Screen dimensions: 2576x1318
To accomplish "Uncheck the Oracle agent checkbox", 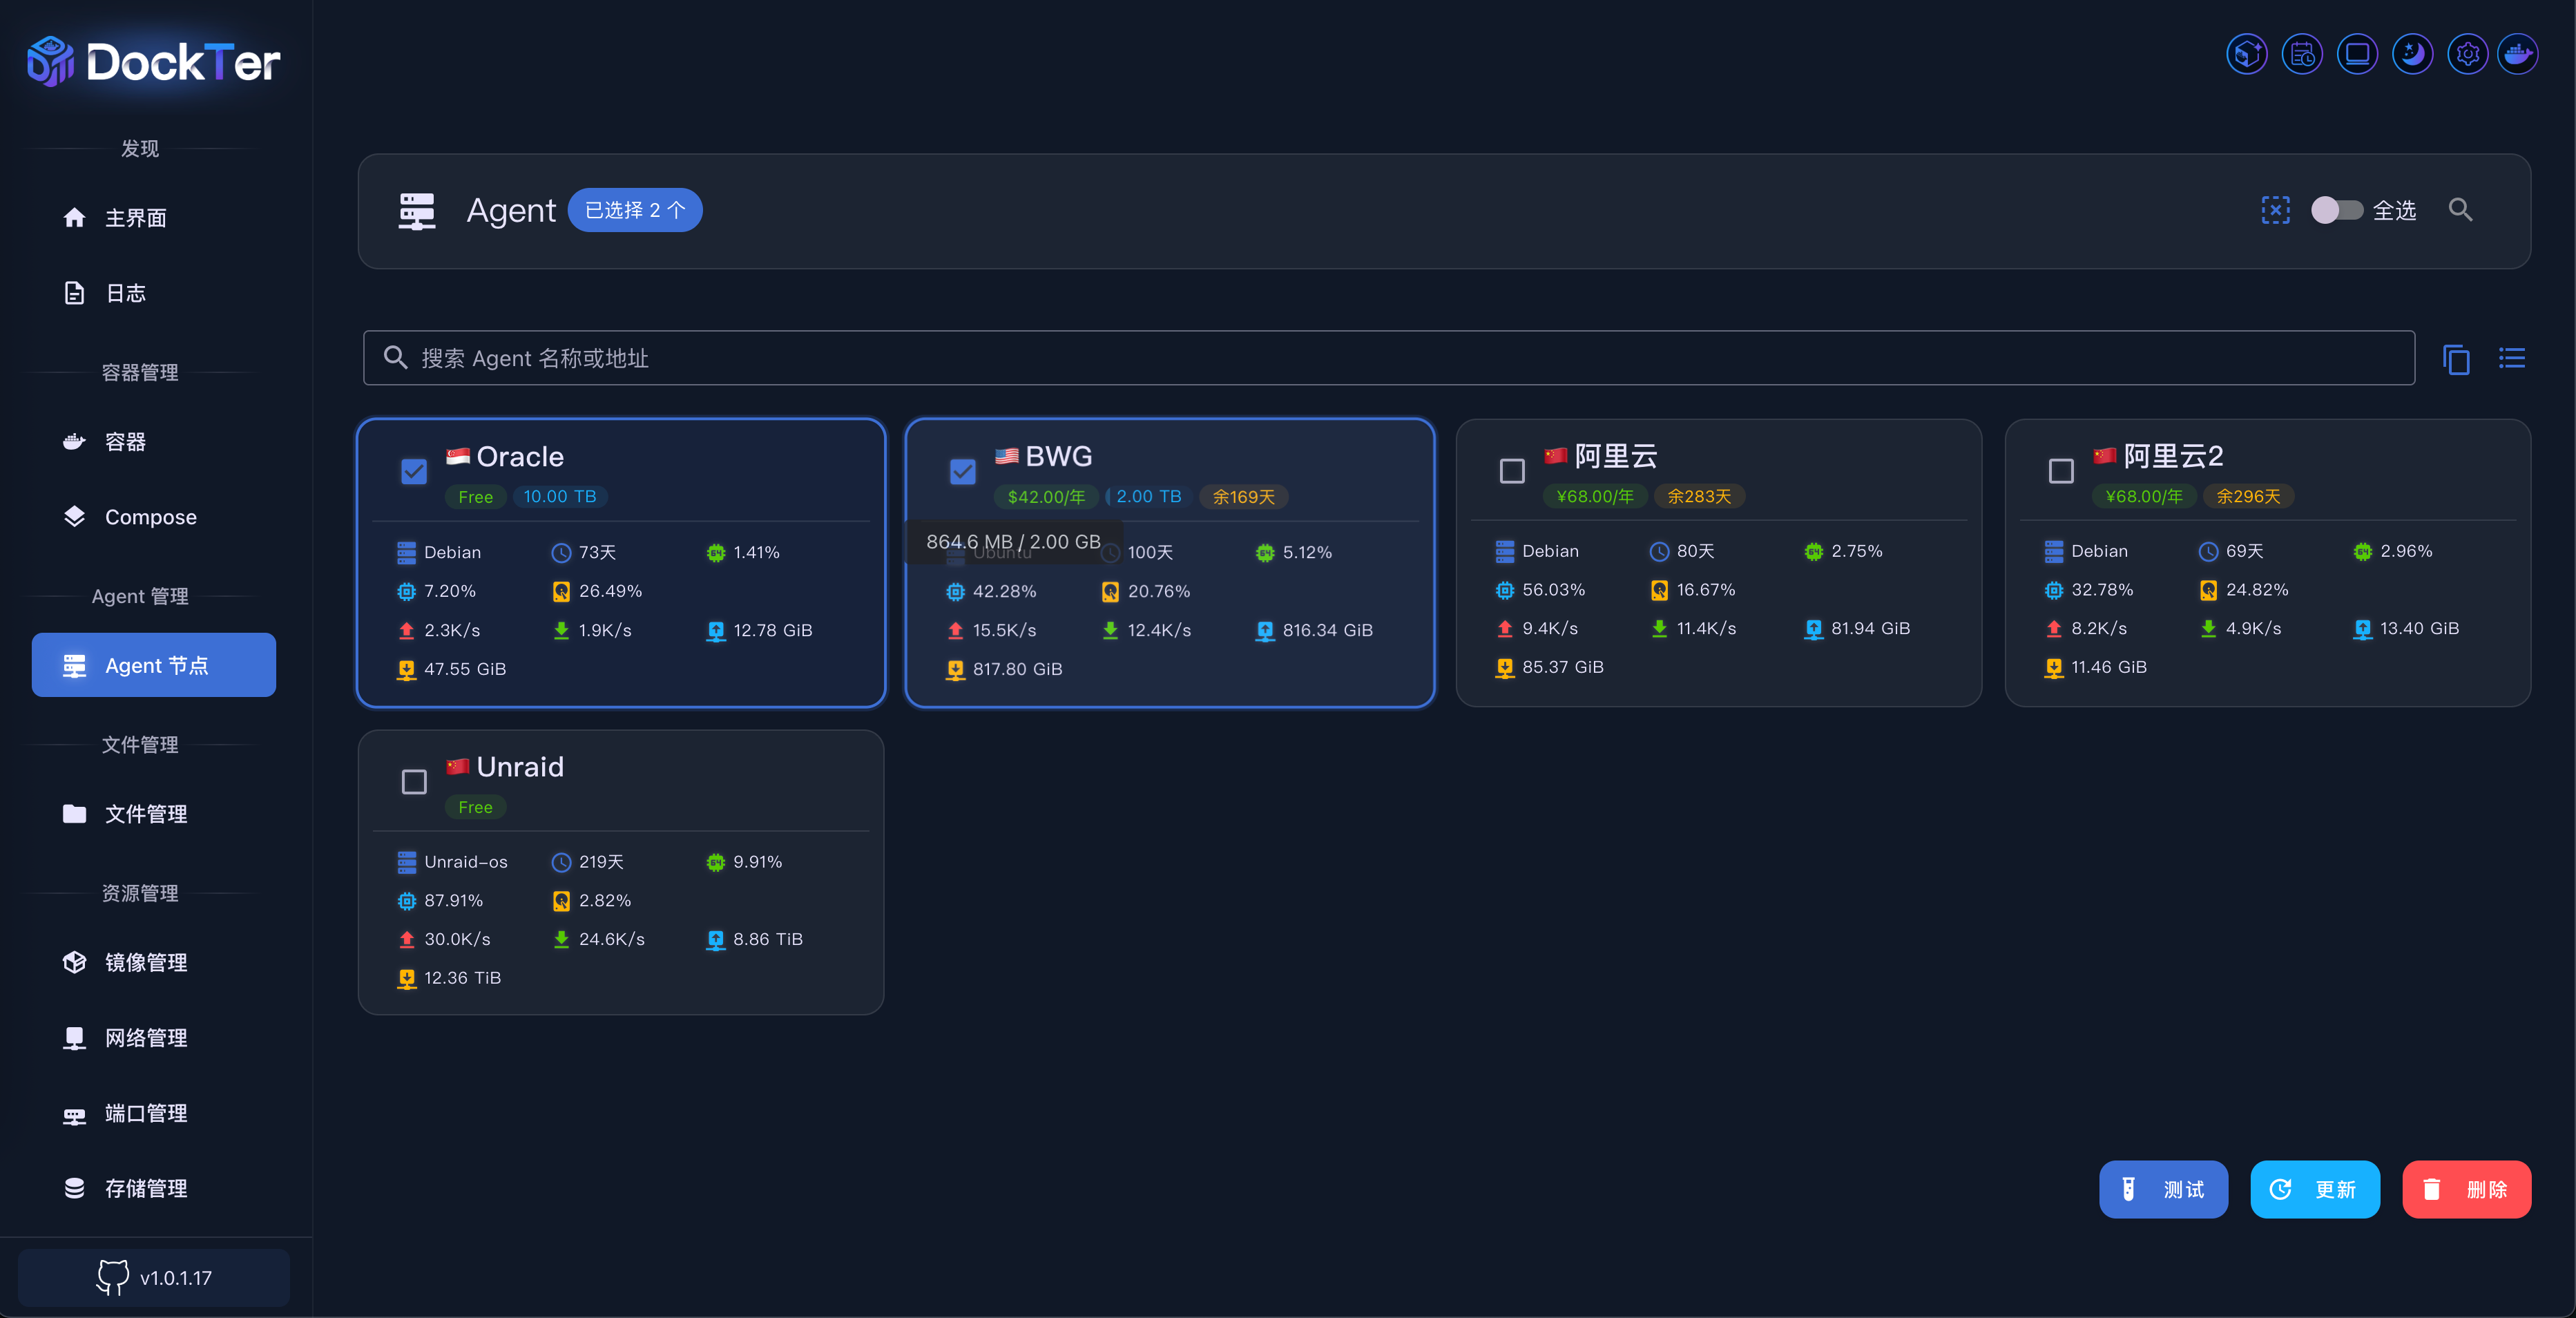I will 414,471.
